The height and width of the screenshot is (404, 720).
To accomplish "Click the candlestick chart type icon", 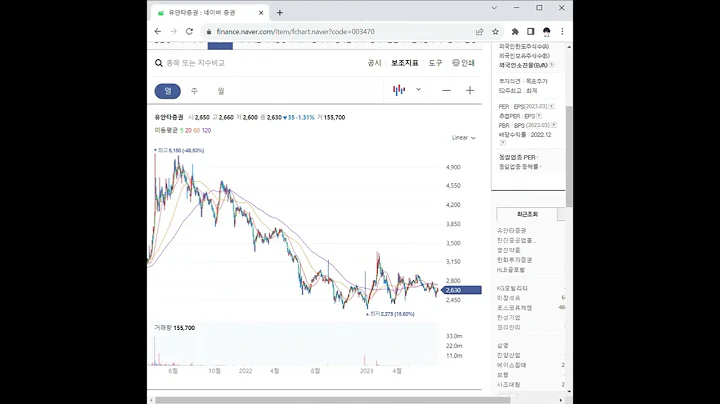I will [399, 90].
